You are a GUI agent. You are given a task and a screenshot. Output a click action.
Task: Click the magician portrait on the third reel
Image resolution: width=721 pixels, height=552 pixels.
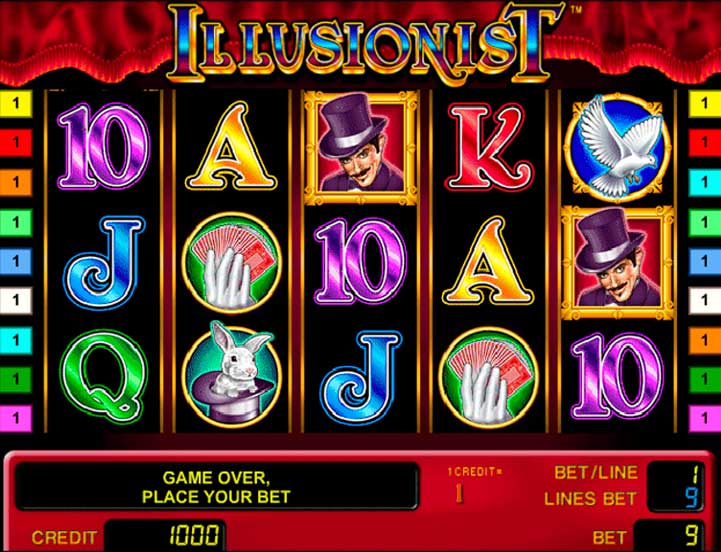(x=361, y=148)
